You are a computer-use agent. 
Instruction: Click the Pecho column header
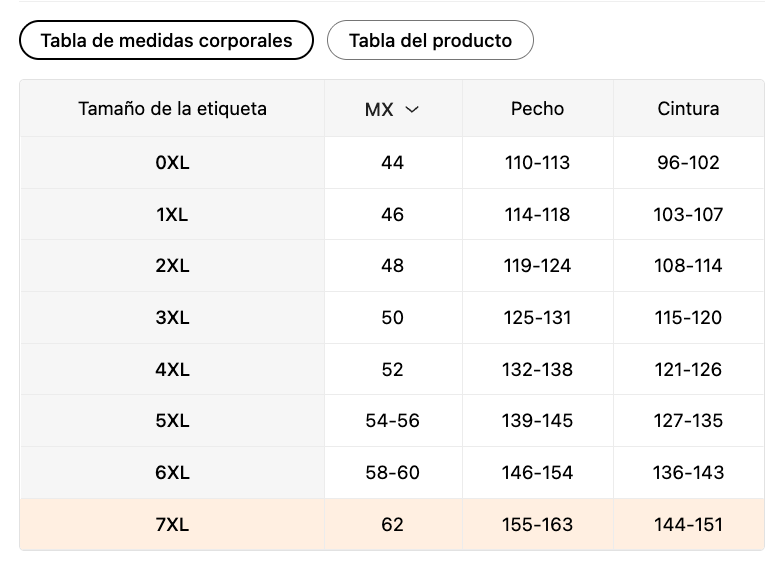(537, 109)
